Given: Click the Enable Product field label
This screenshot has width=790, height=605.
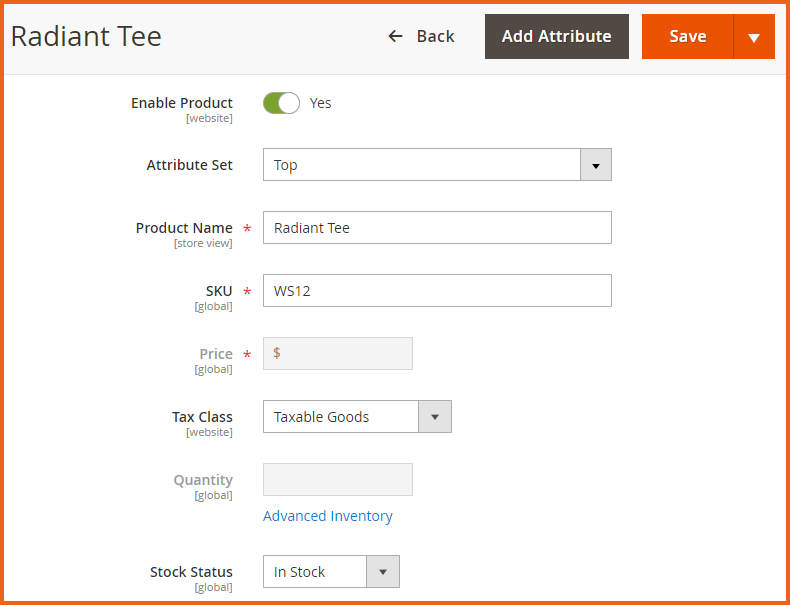Looking at the screenshot, I should (181, 103).
